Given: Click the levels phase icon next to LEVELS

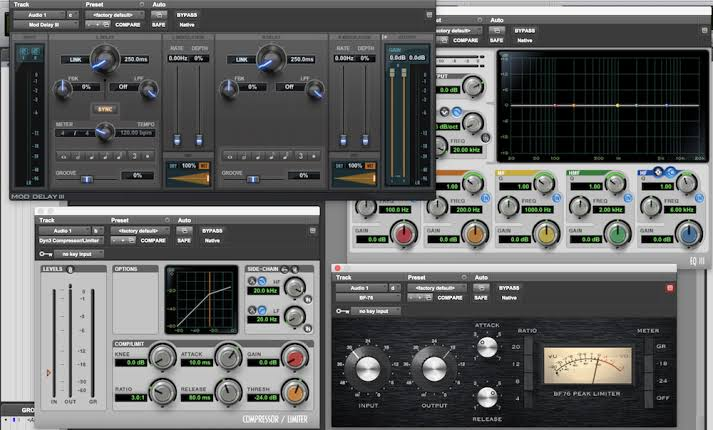Looking at the screenshot, I should tap(70, 269).
